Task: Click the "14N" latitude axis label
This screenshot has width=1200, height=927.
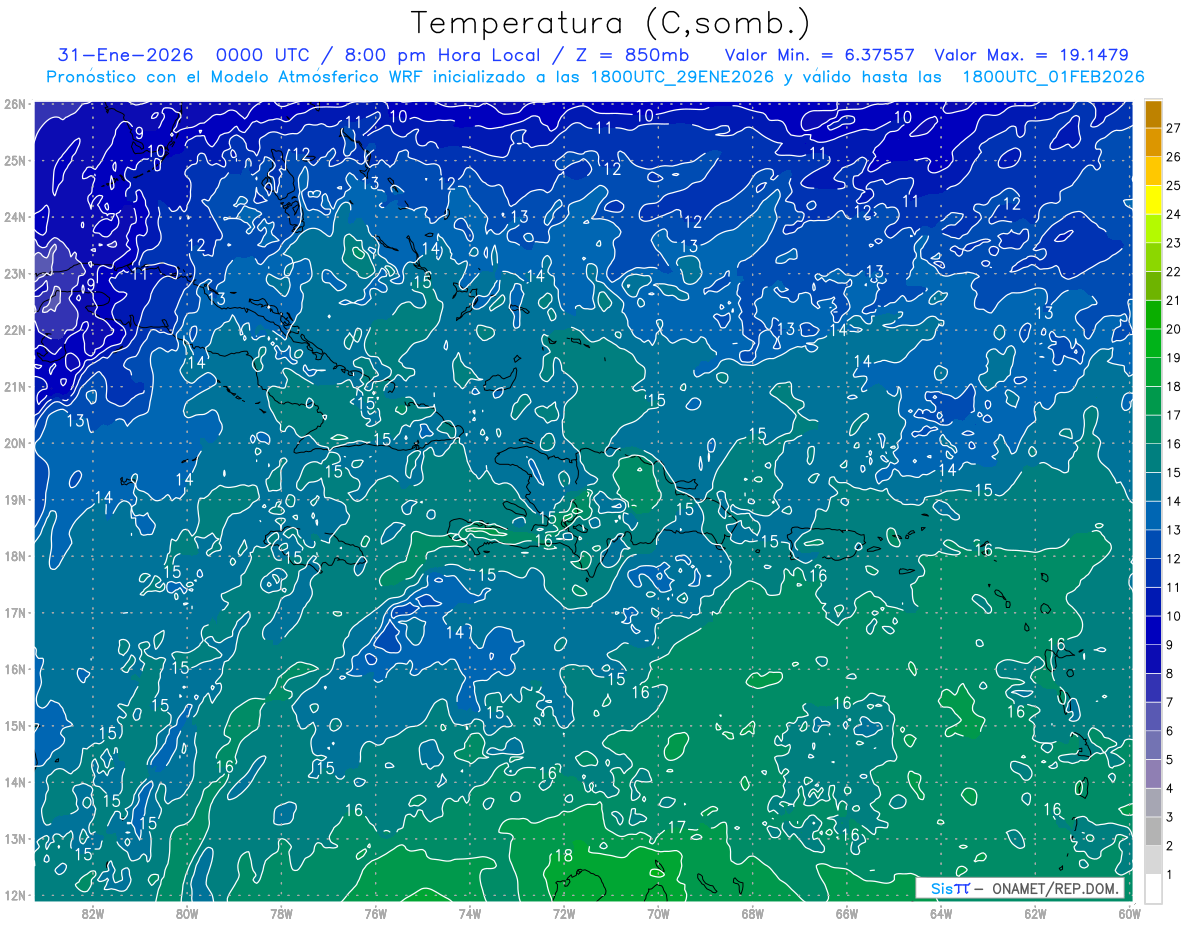Action: coord(14,781)
